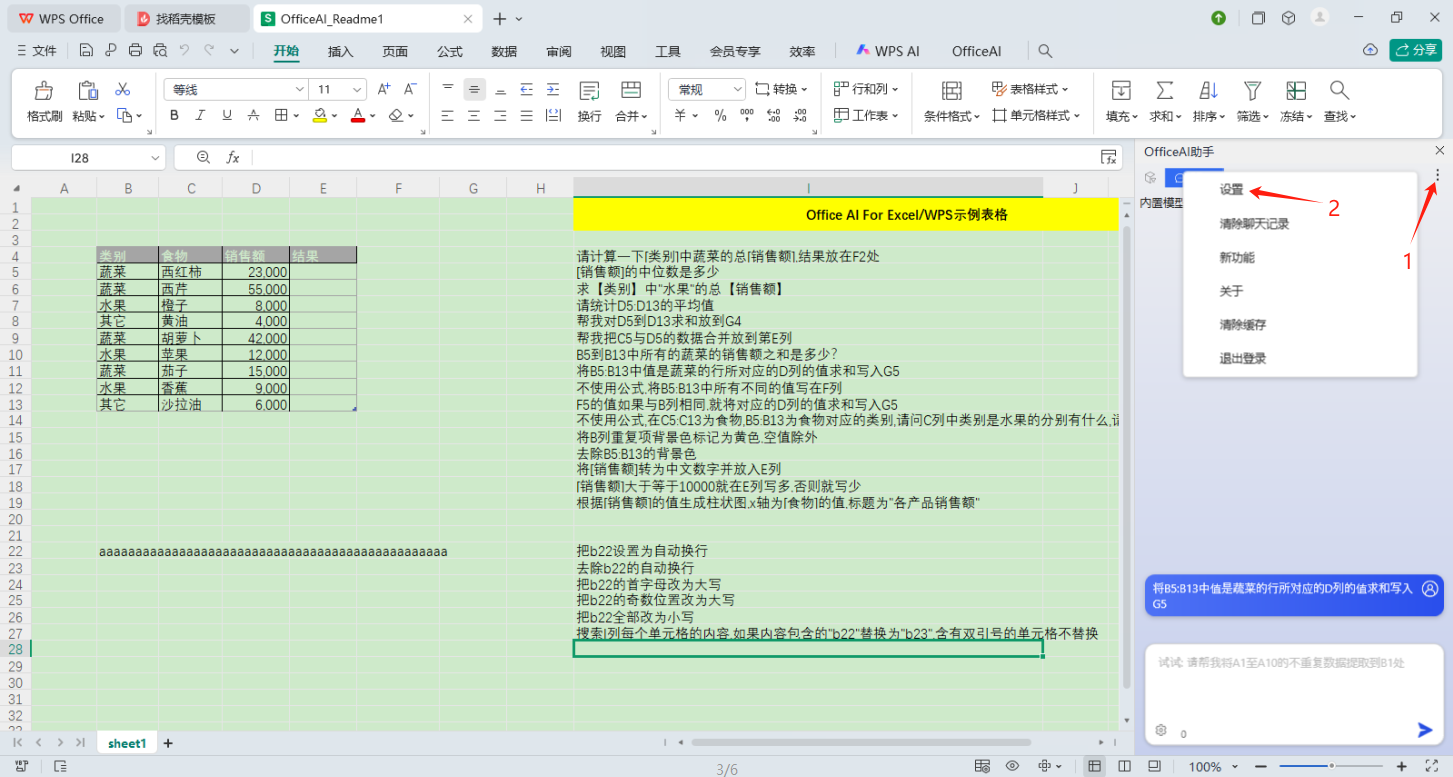
Task: Decrease font size with the A- icon
Action: (408, 89)
